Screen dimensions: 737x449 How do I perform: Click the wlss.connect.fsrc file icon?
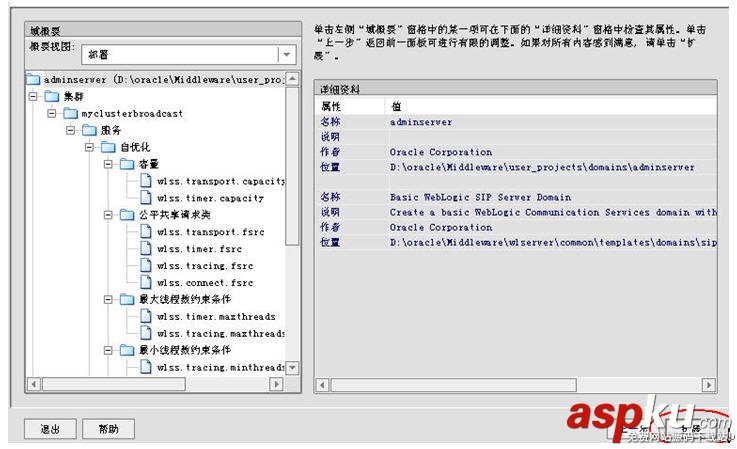click(x=146, y=282)
